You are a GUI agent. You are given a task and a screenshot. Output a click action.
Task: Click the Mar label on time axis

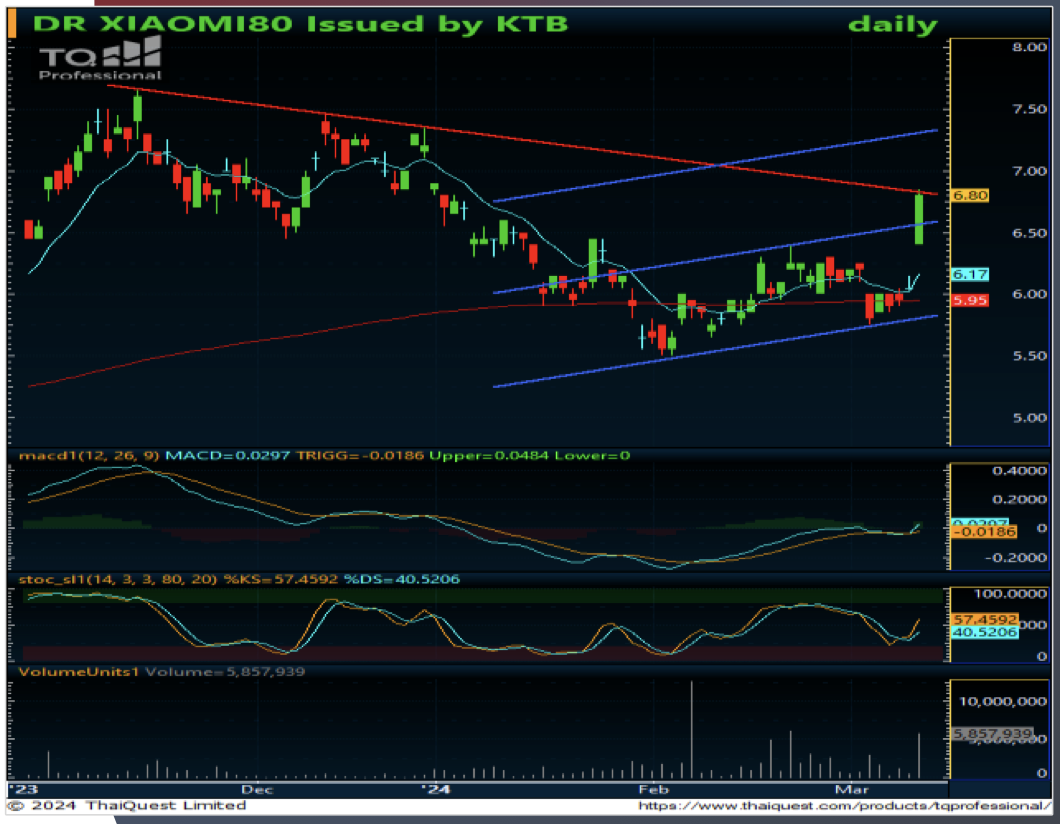click(x=851, y=790)
